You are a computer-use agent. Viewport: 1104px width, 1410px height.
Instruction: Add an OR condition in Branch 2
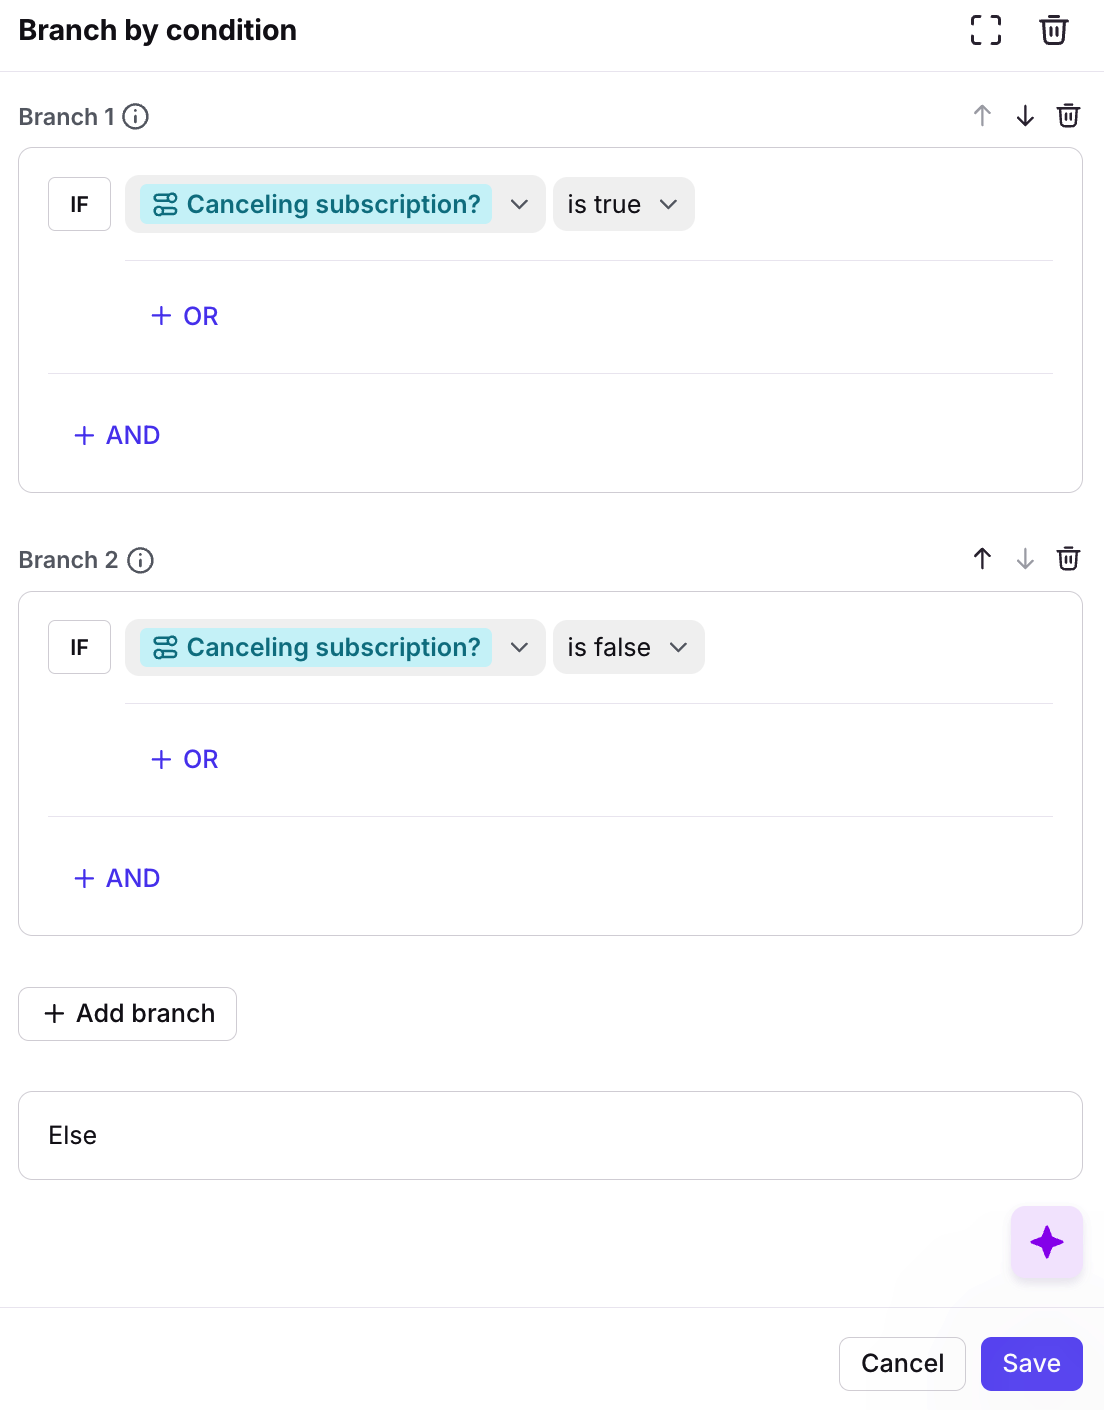point(185,759)
